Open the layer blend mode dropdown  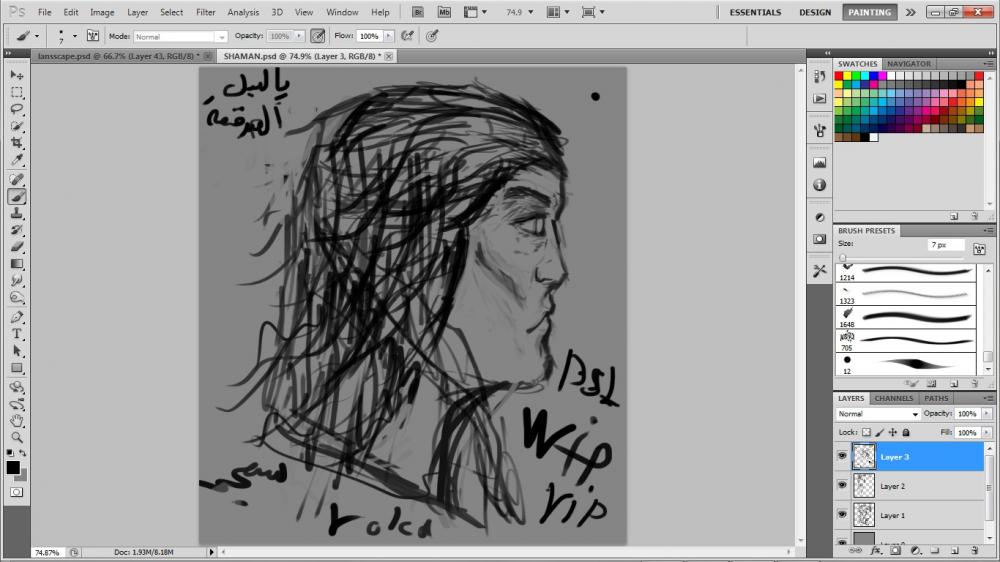[x=879, y=414]
